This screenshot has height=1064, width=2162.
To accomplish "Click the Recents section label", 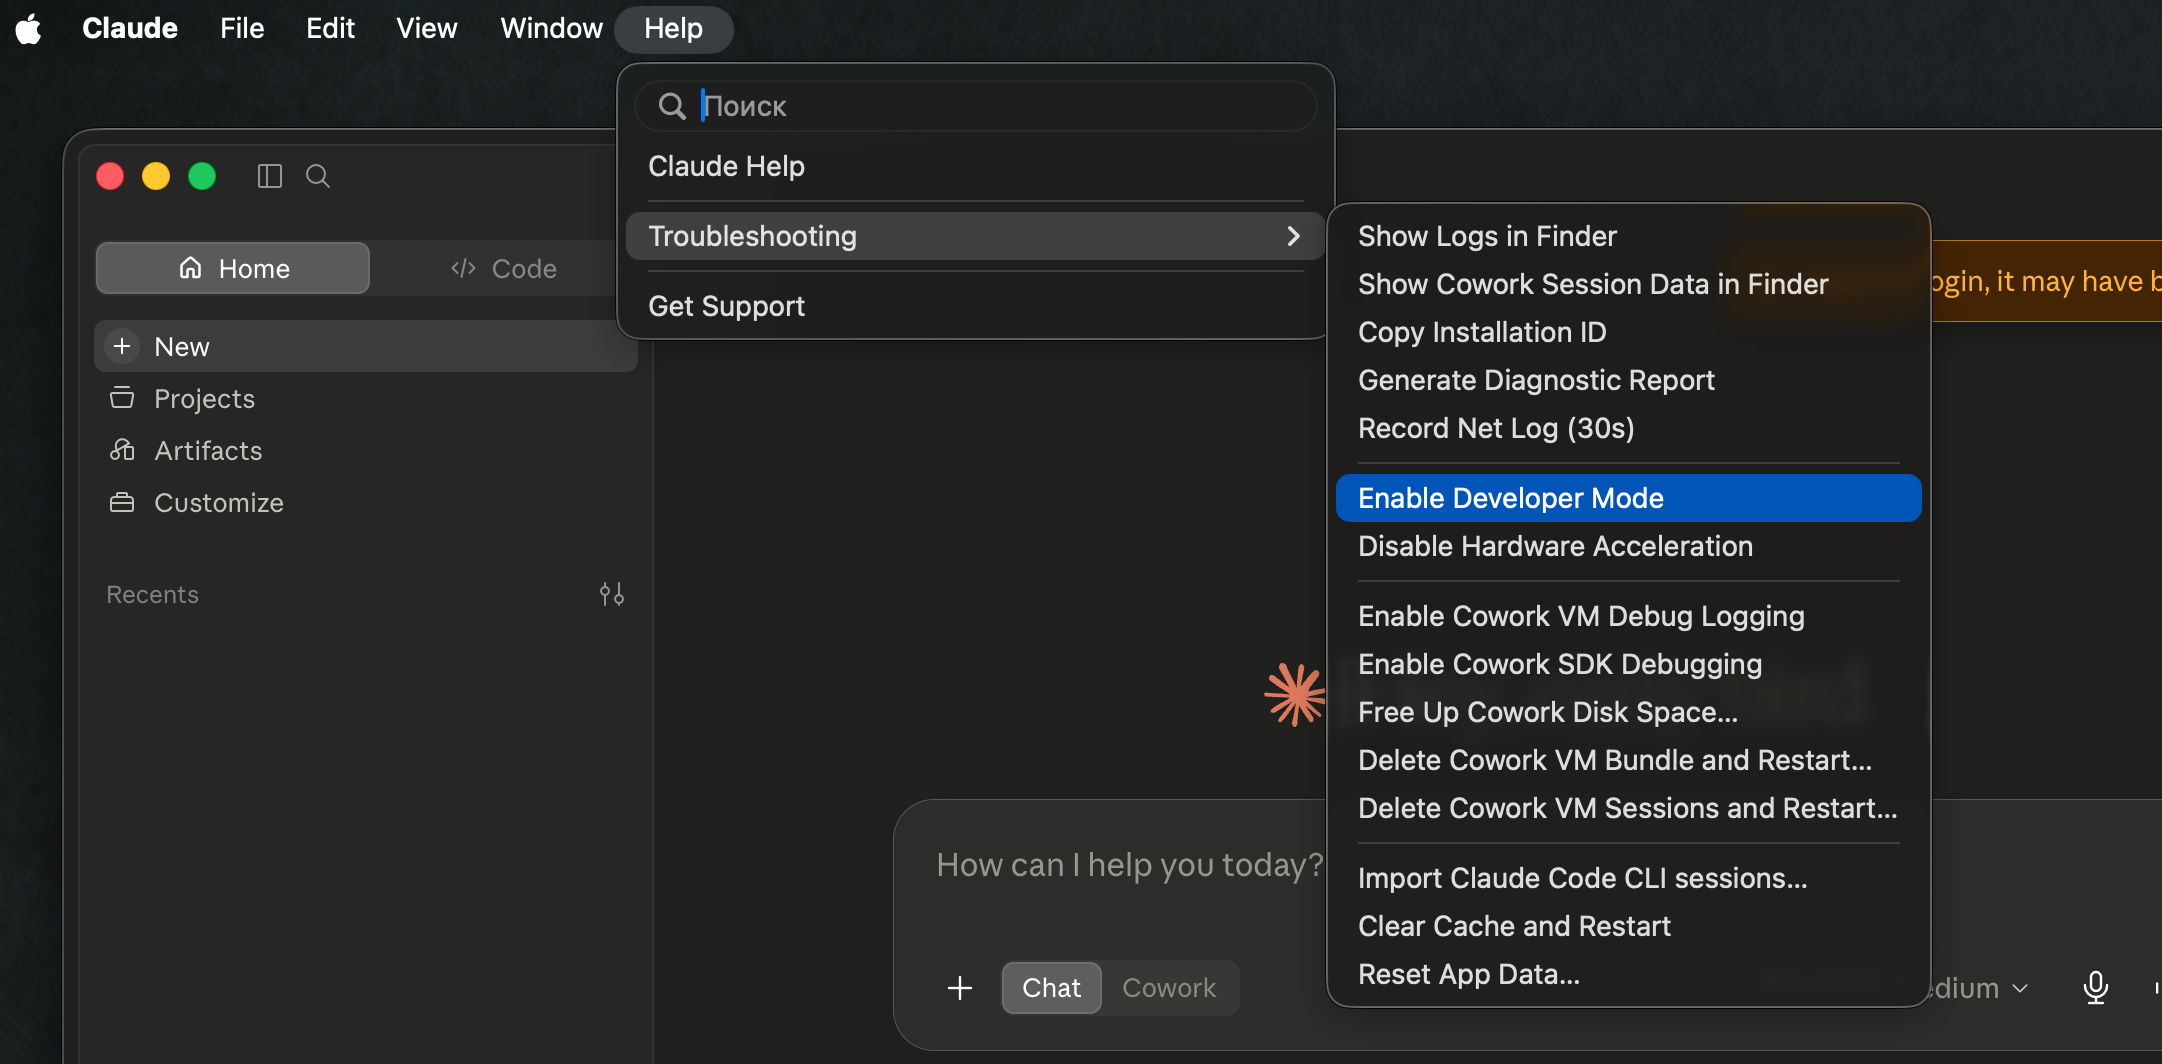I will [153, 595].
